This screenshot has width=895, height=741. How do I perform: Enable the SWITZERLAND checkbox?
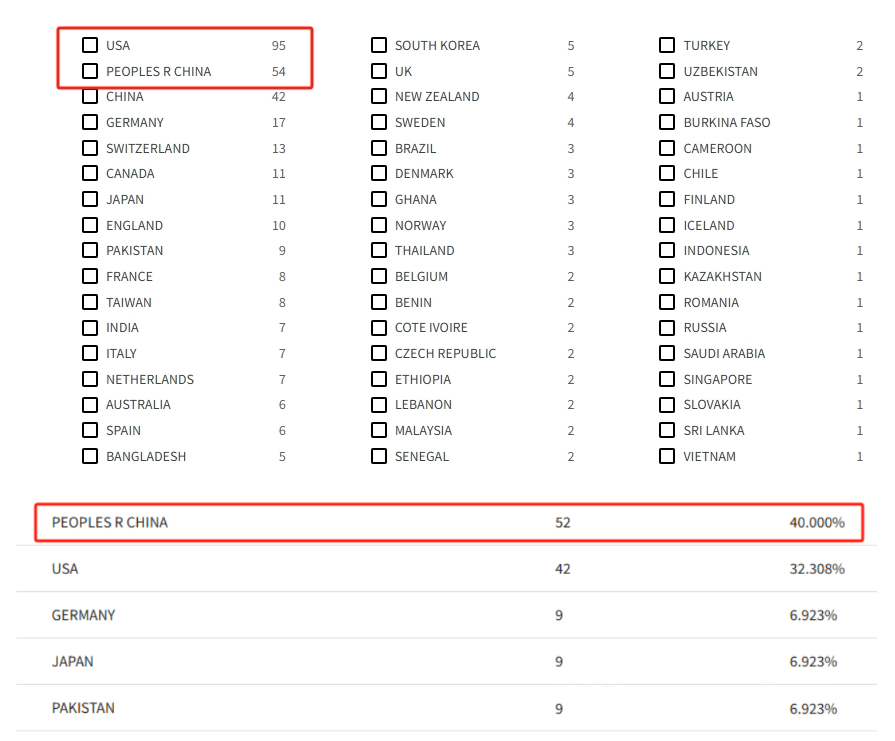coord(90,148)
